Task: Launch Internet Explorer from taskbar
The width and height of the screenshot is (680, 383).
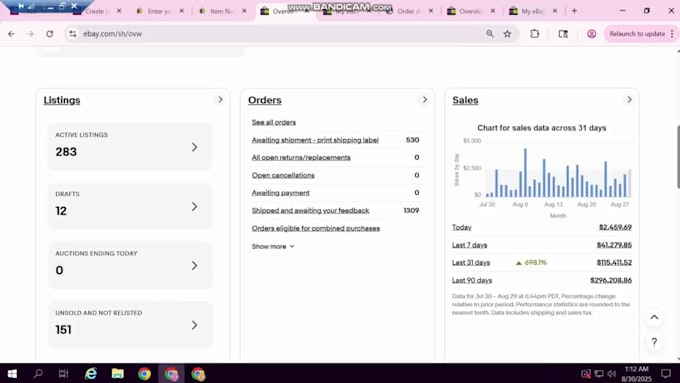Action: click(x=91, y=373)
